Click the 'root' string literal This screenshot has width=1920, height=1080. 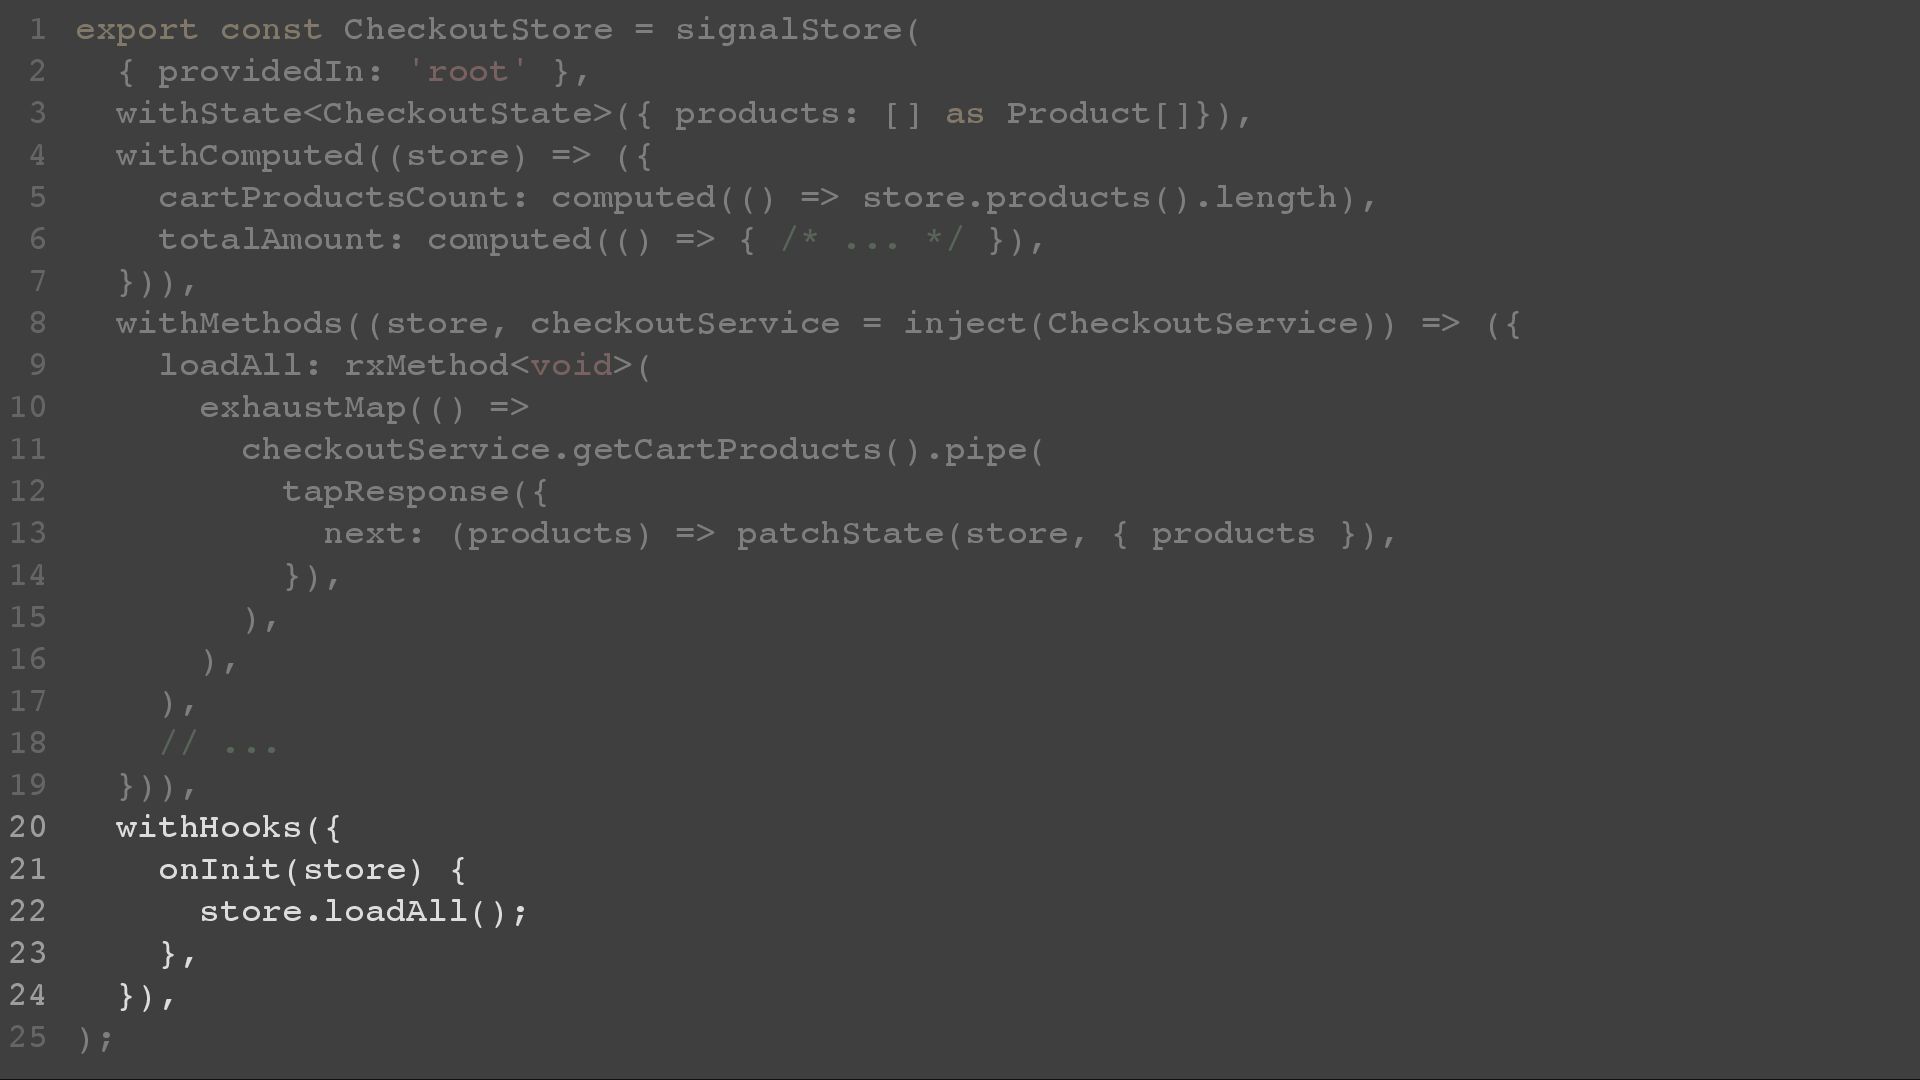point(468,72)
